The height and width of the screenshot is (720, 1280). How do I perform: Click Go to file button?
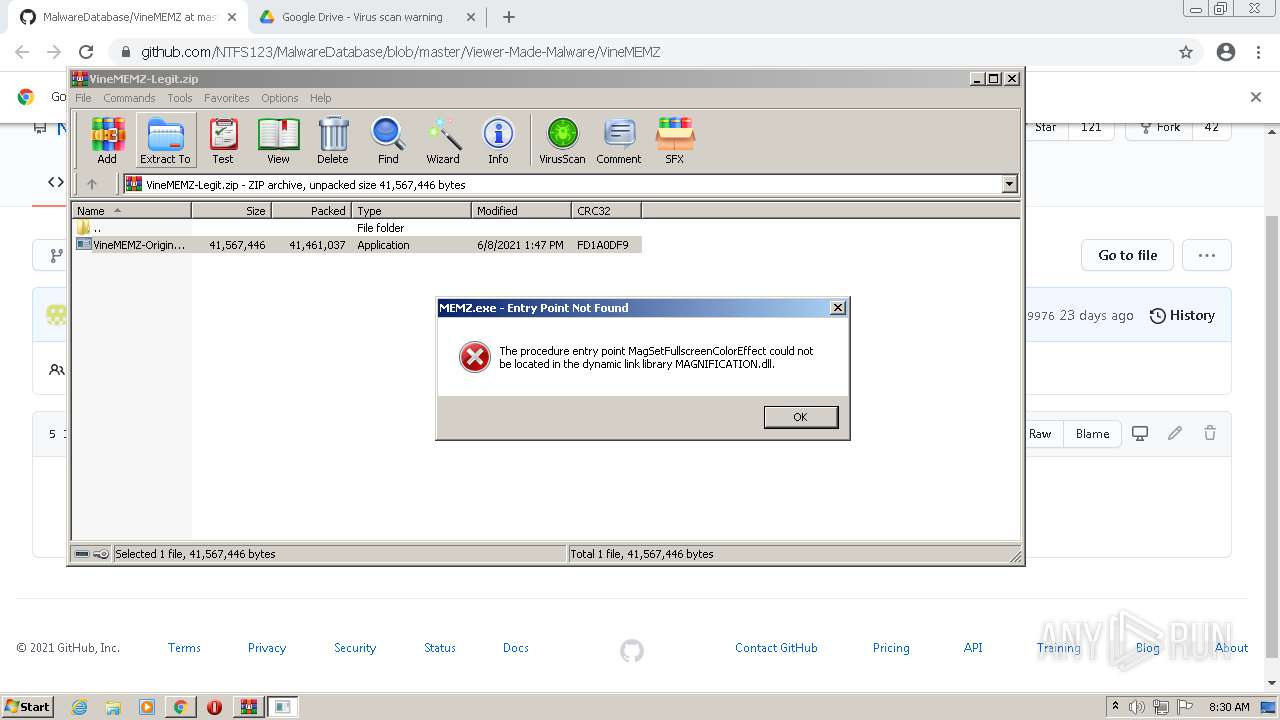(1127, 255)
